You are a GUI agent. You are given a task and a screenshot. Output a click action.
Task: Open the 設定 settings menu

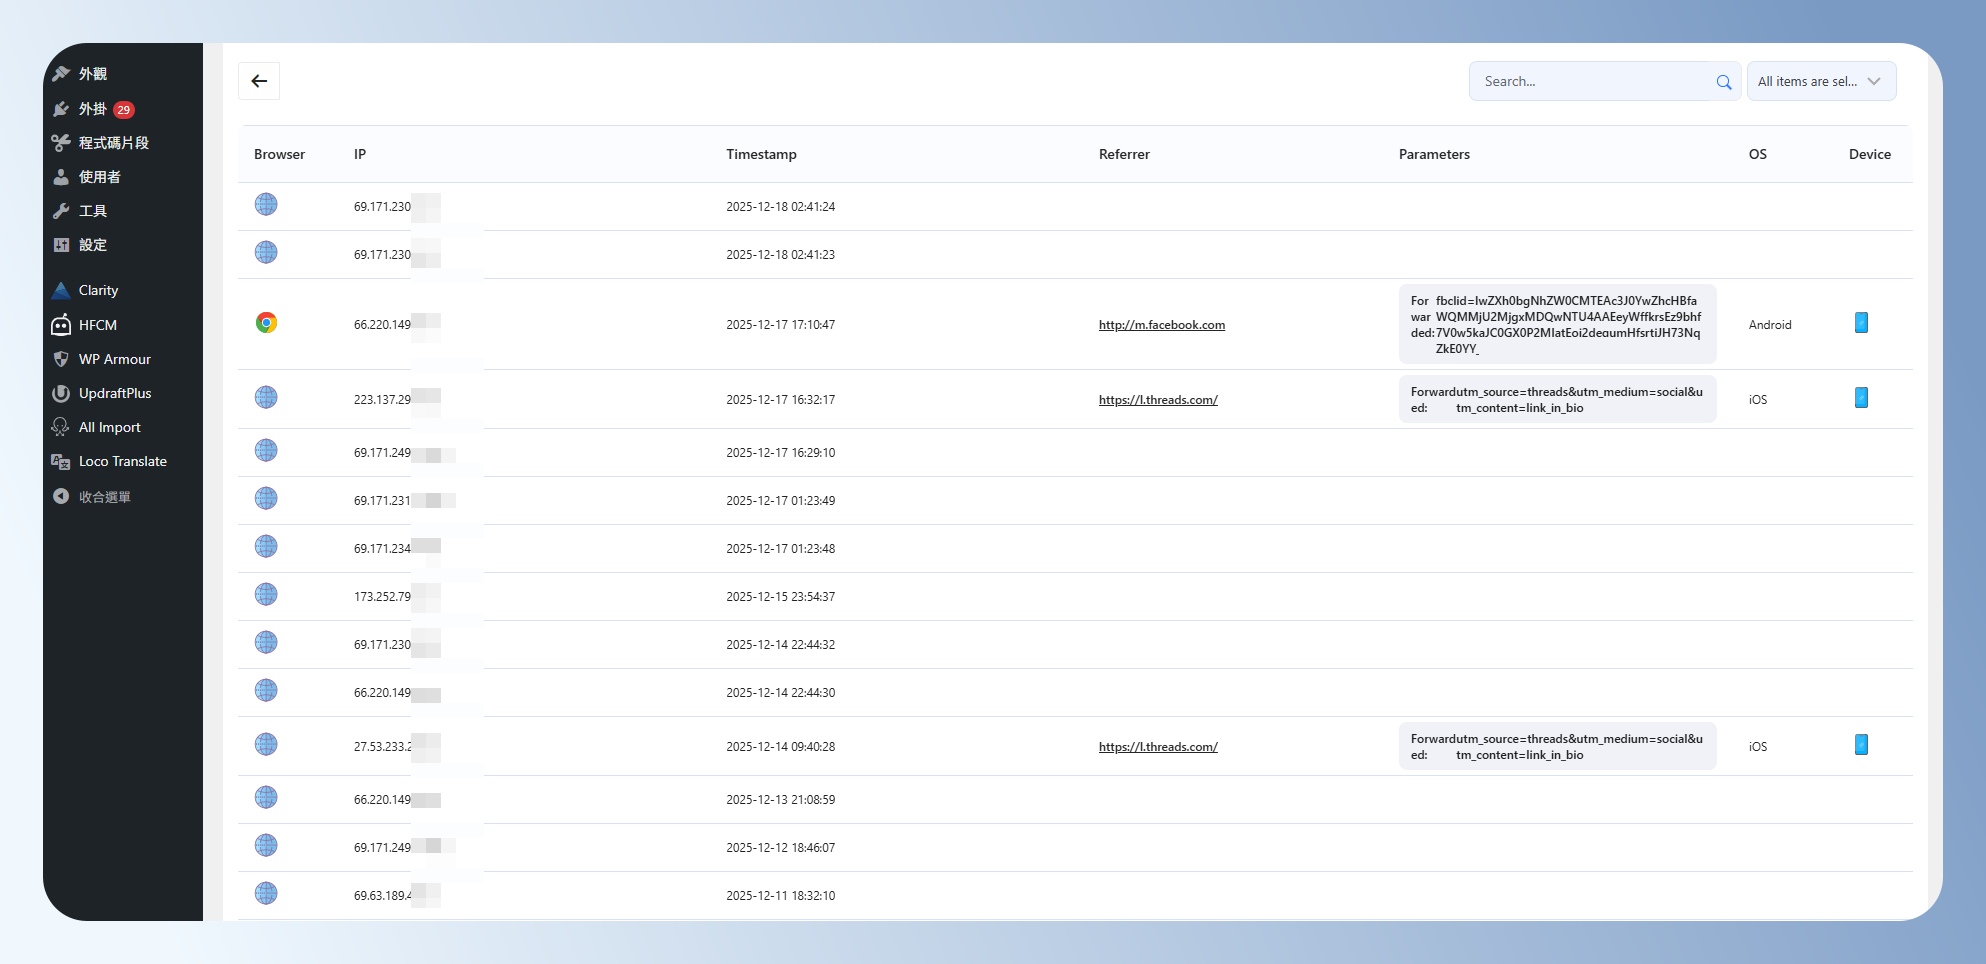[x=93, y=245]
